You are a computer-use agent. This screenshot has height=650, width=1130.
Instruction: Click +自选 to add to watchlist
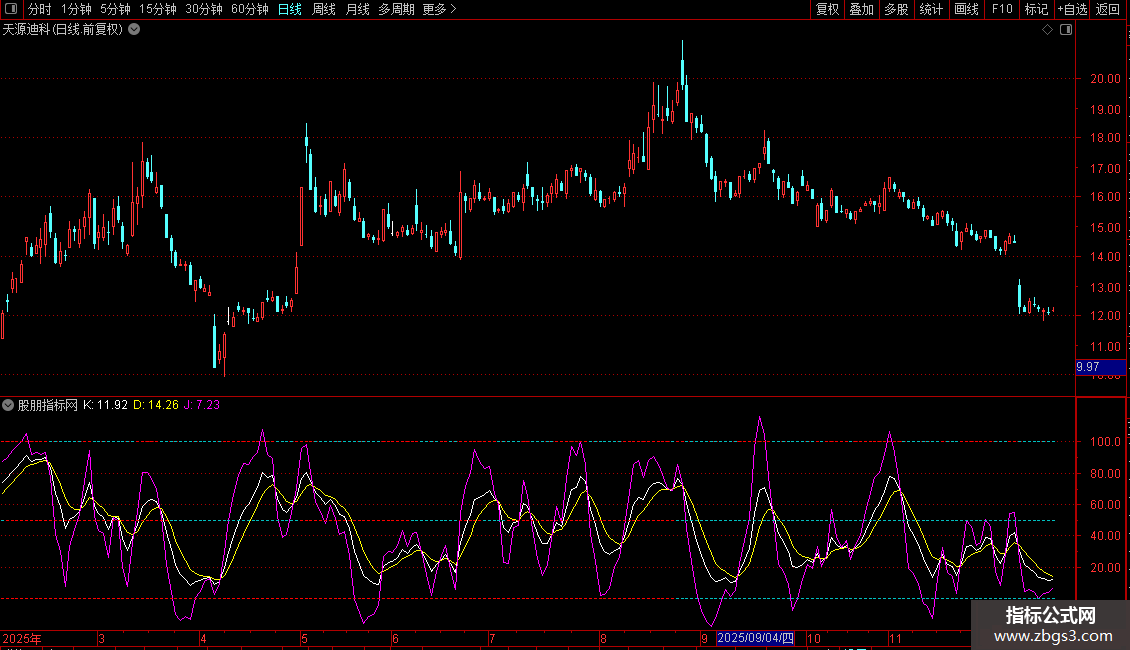click(x=1072, y=9)
